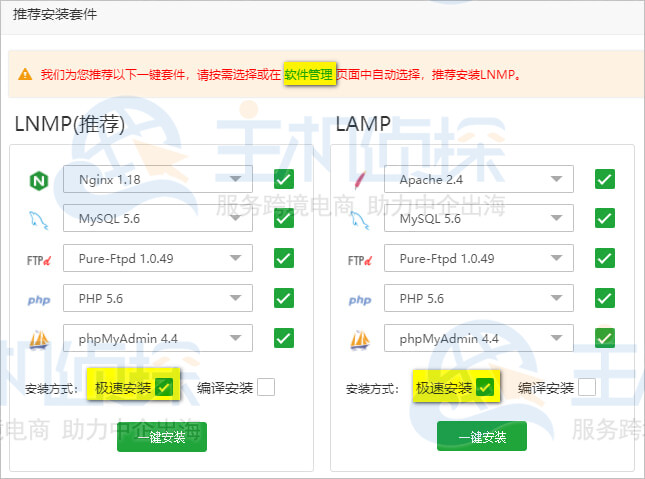Click the MySQL dolphin icon in LNMP
This screenshot has width=645, height=479.
click(39, 220)
